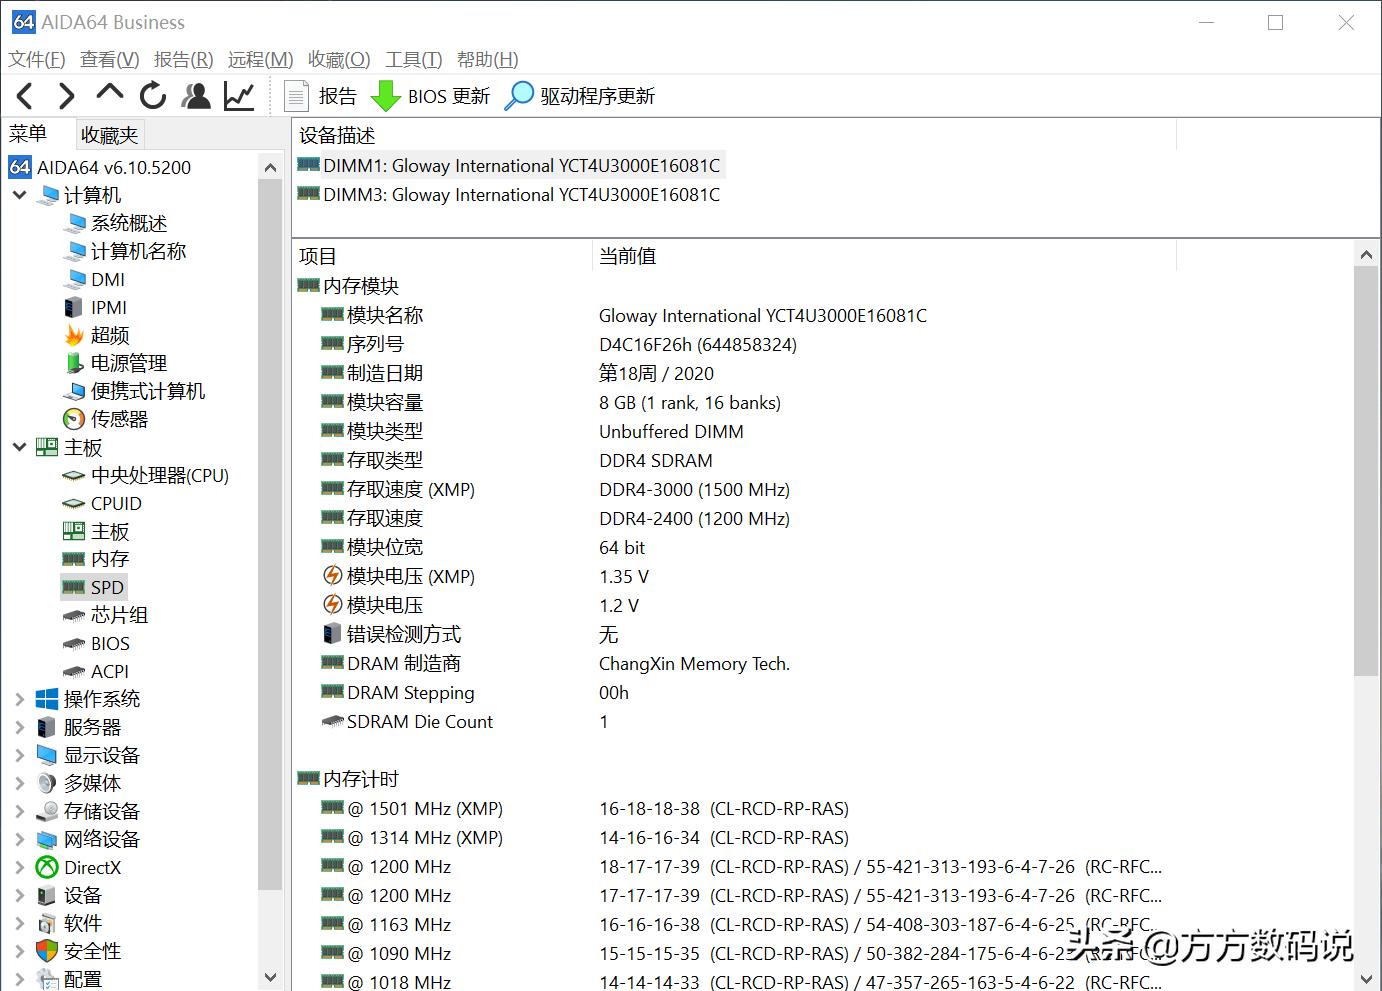Click the 报告 toolbar button label
This screenshot has height=991, width=1382.
click(338, 96)
